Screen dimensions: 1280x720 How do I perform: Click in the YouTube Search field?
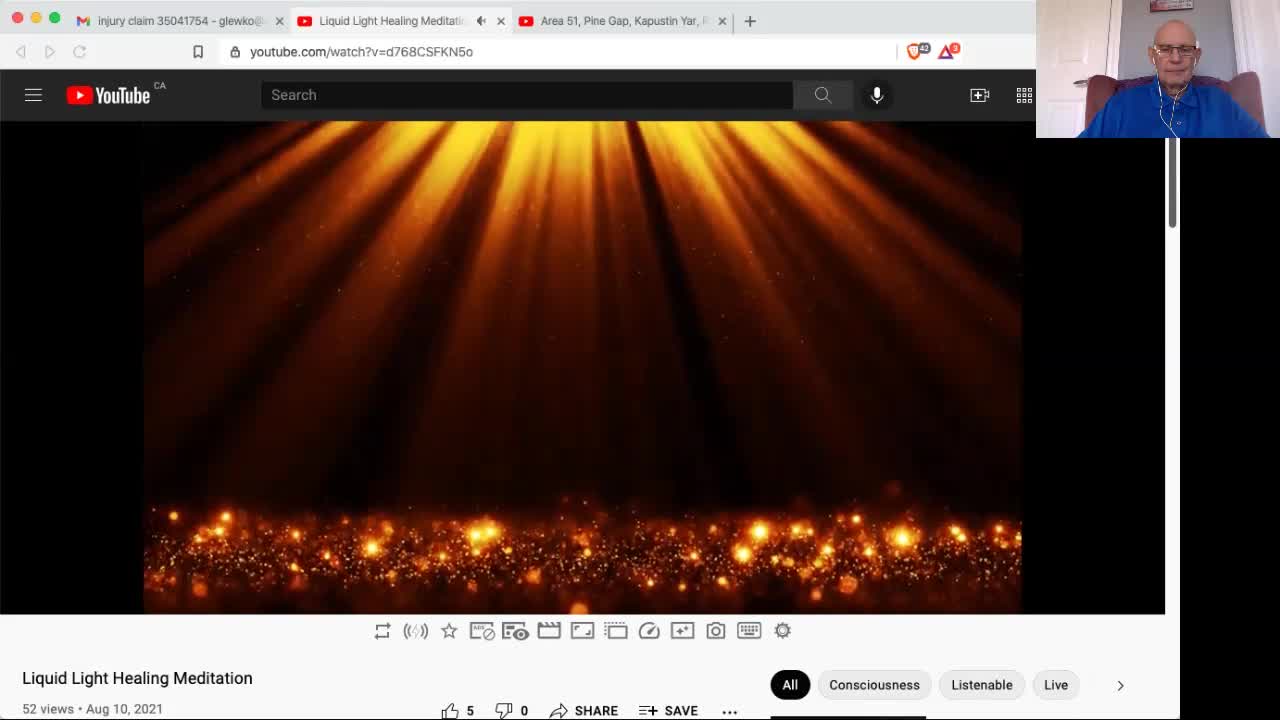tap(527, 95)
